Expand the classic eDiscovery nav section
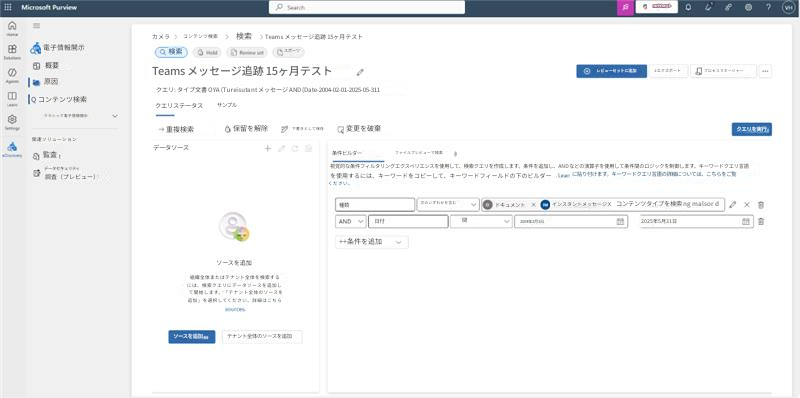Image resolution: width=800 pixels, height=398 pixels. click(115, 116)
